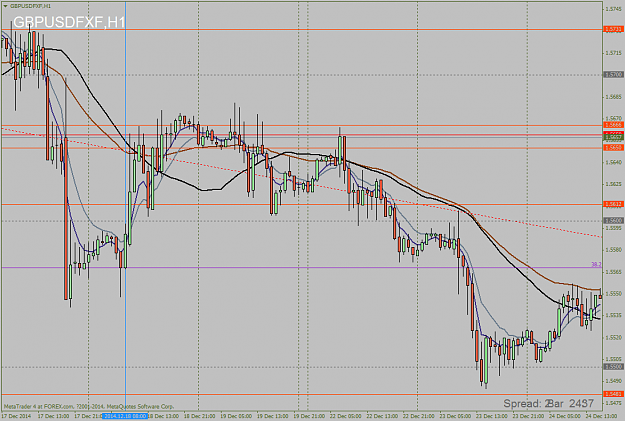Click the 1.5565 price scale value
The width and height of the screenshot is (625, 421).
tap(613, 271)
